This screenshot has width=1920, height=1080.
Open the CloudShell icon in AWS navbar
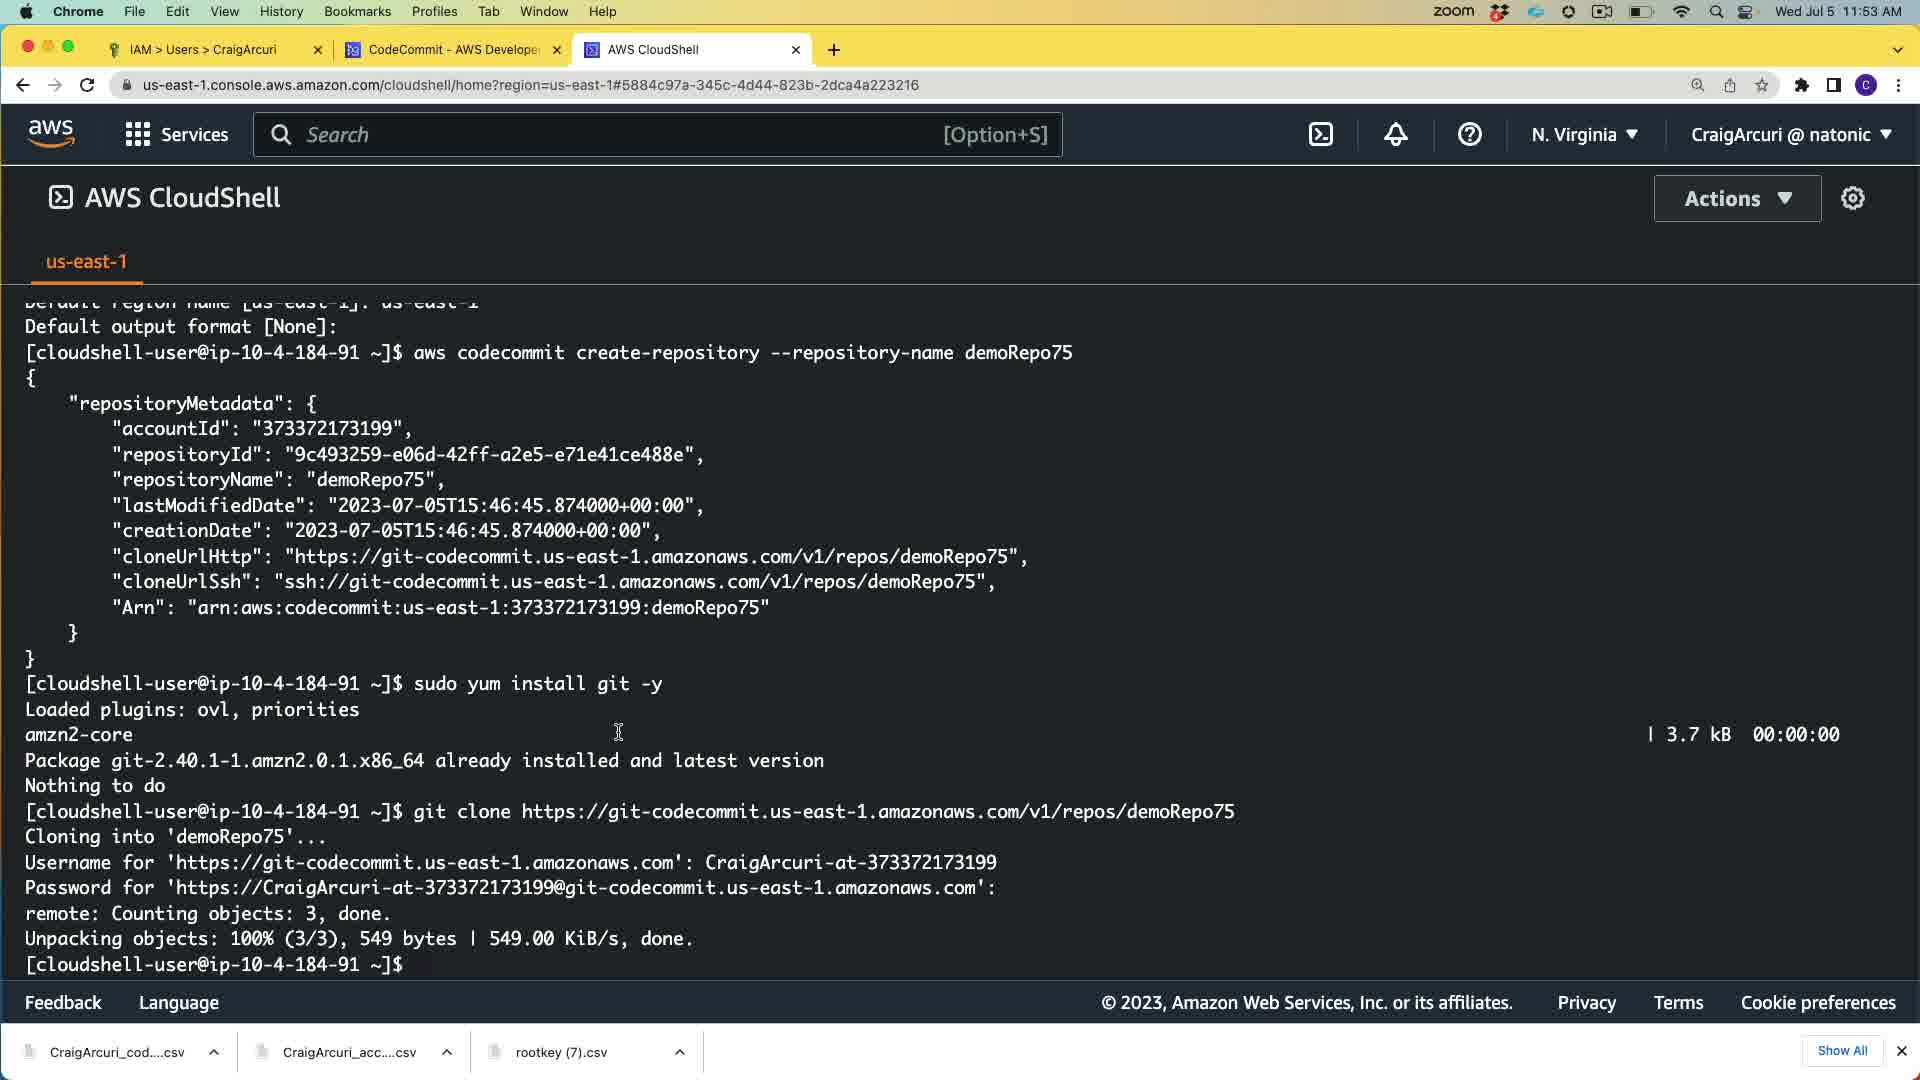(x=1320, y=135)
